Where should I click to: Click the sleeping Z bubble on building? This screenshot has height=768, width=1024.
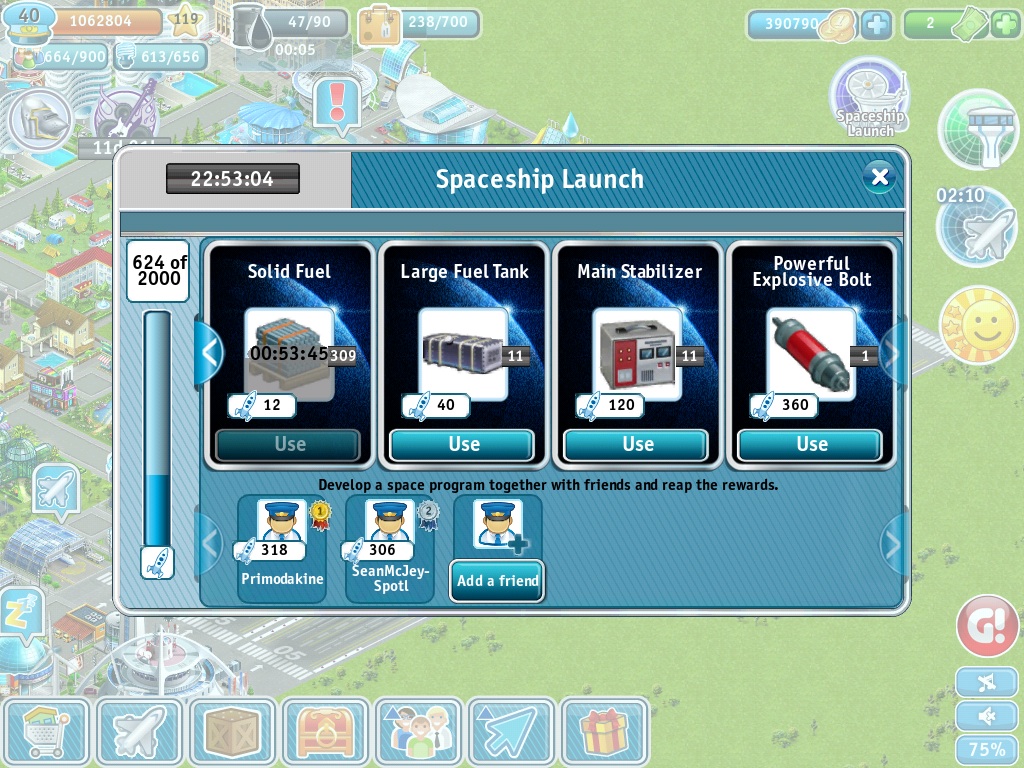(x=21, y=615)
